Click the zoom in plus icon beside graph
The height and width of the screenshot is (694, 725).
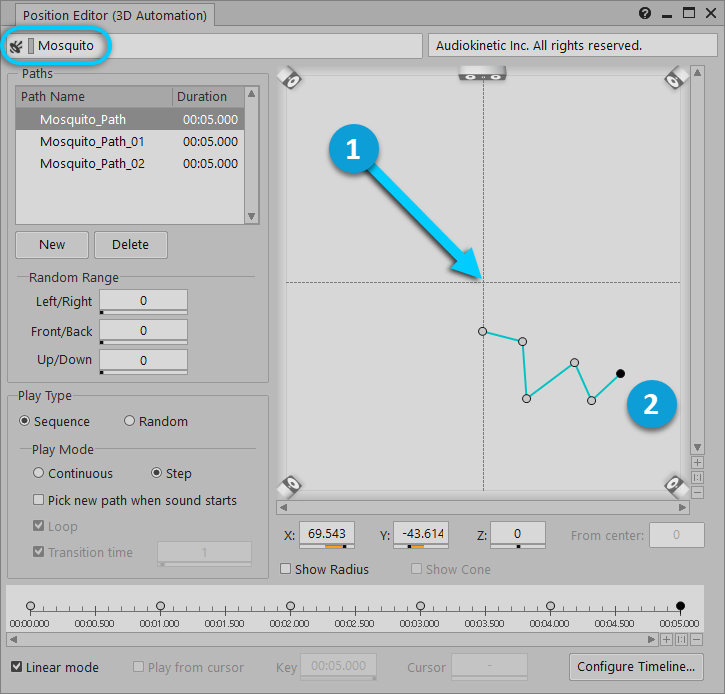[697, 463]
